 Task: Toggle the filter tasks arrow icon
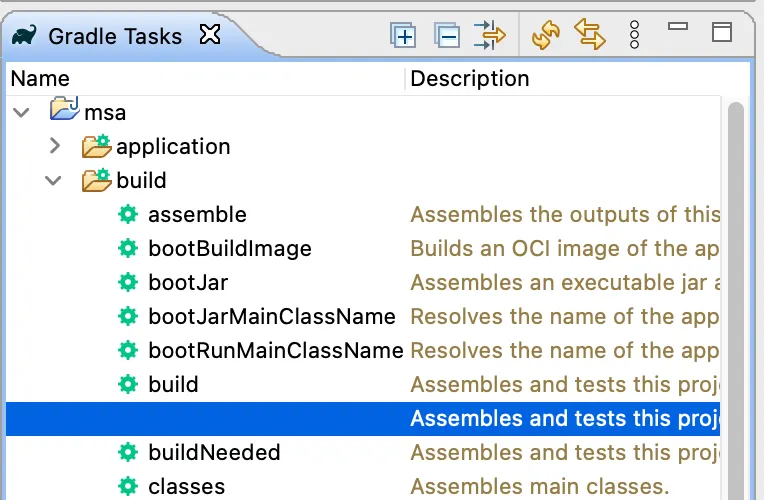[x=492, y=36]
